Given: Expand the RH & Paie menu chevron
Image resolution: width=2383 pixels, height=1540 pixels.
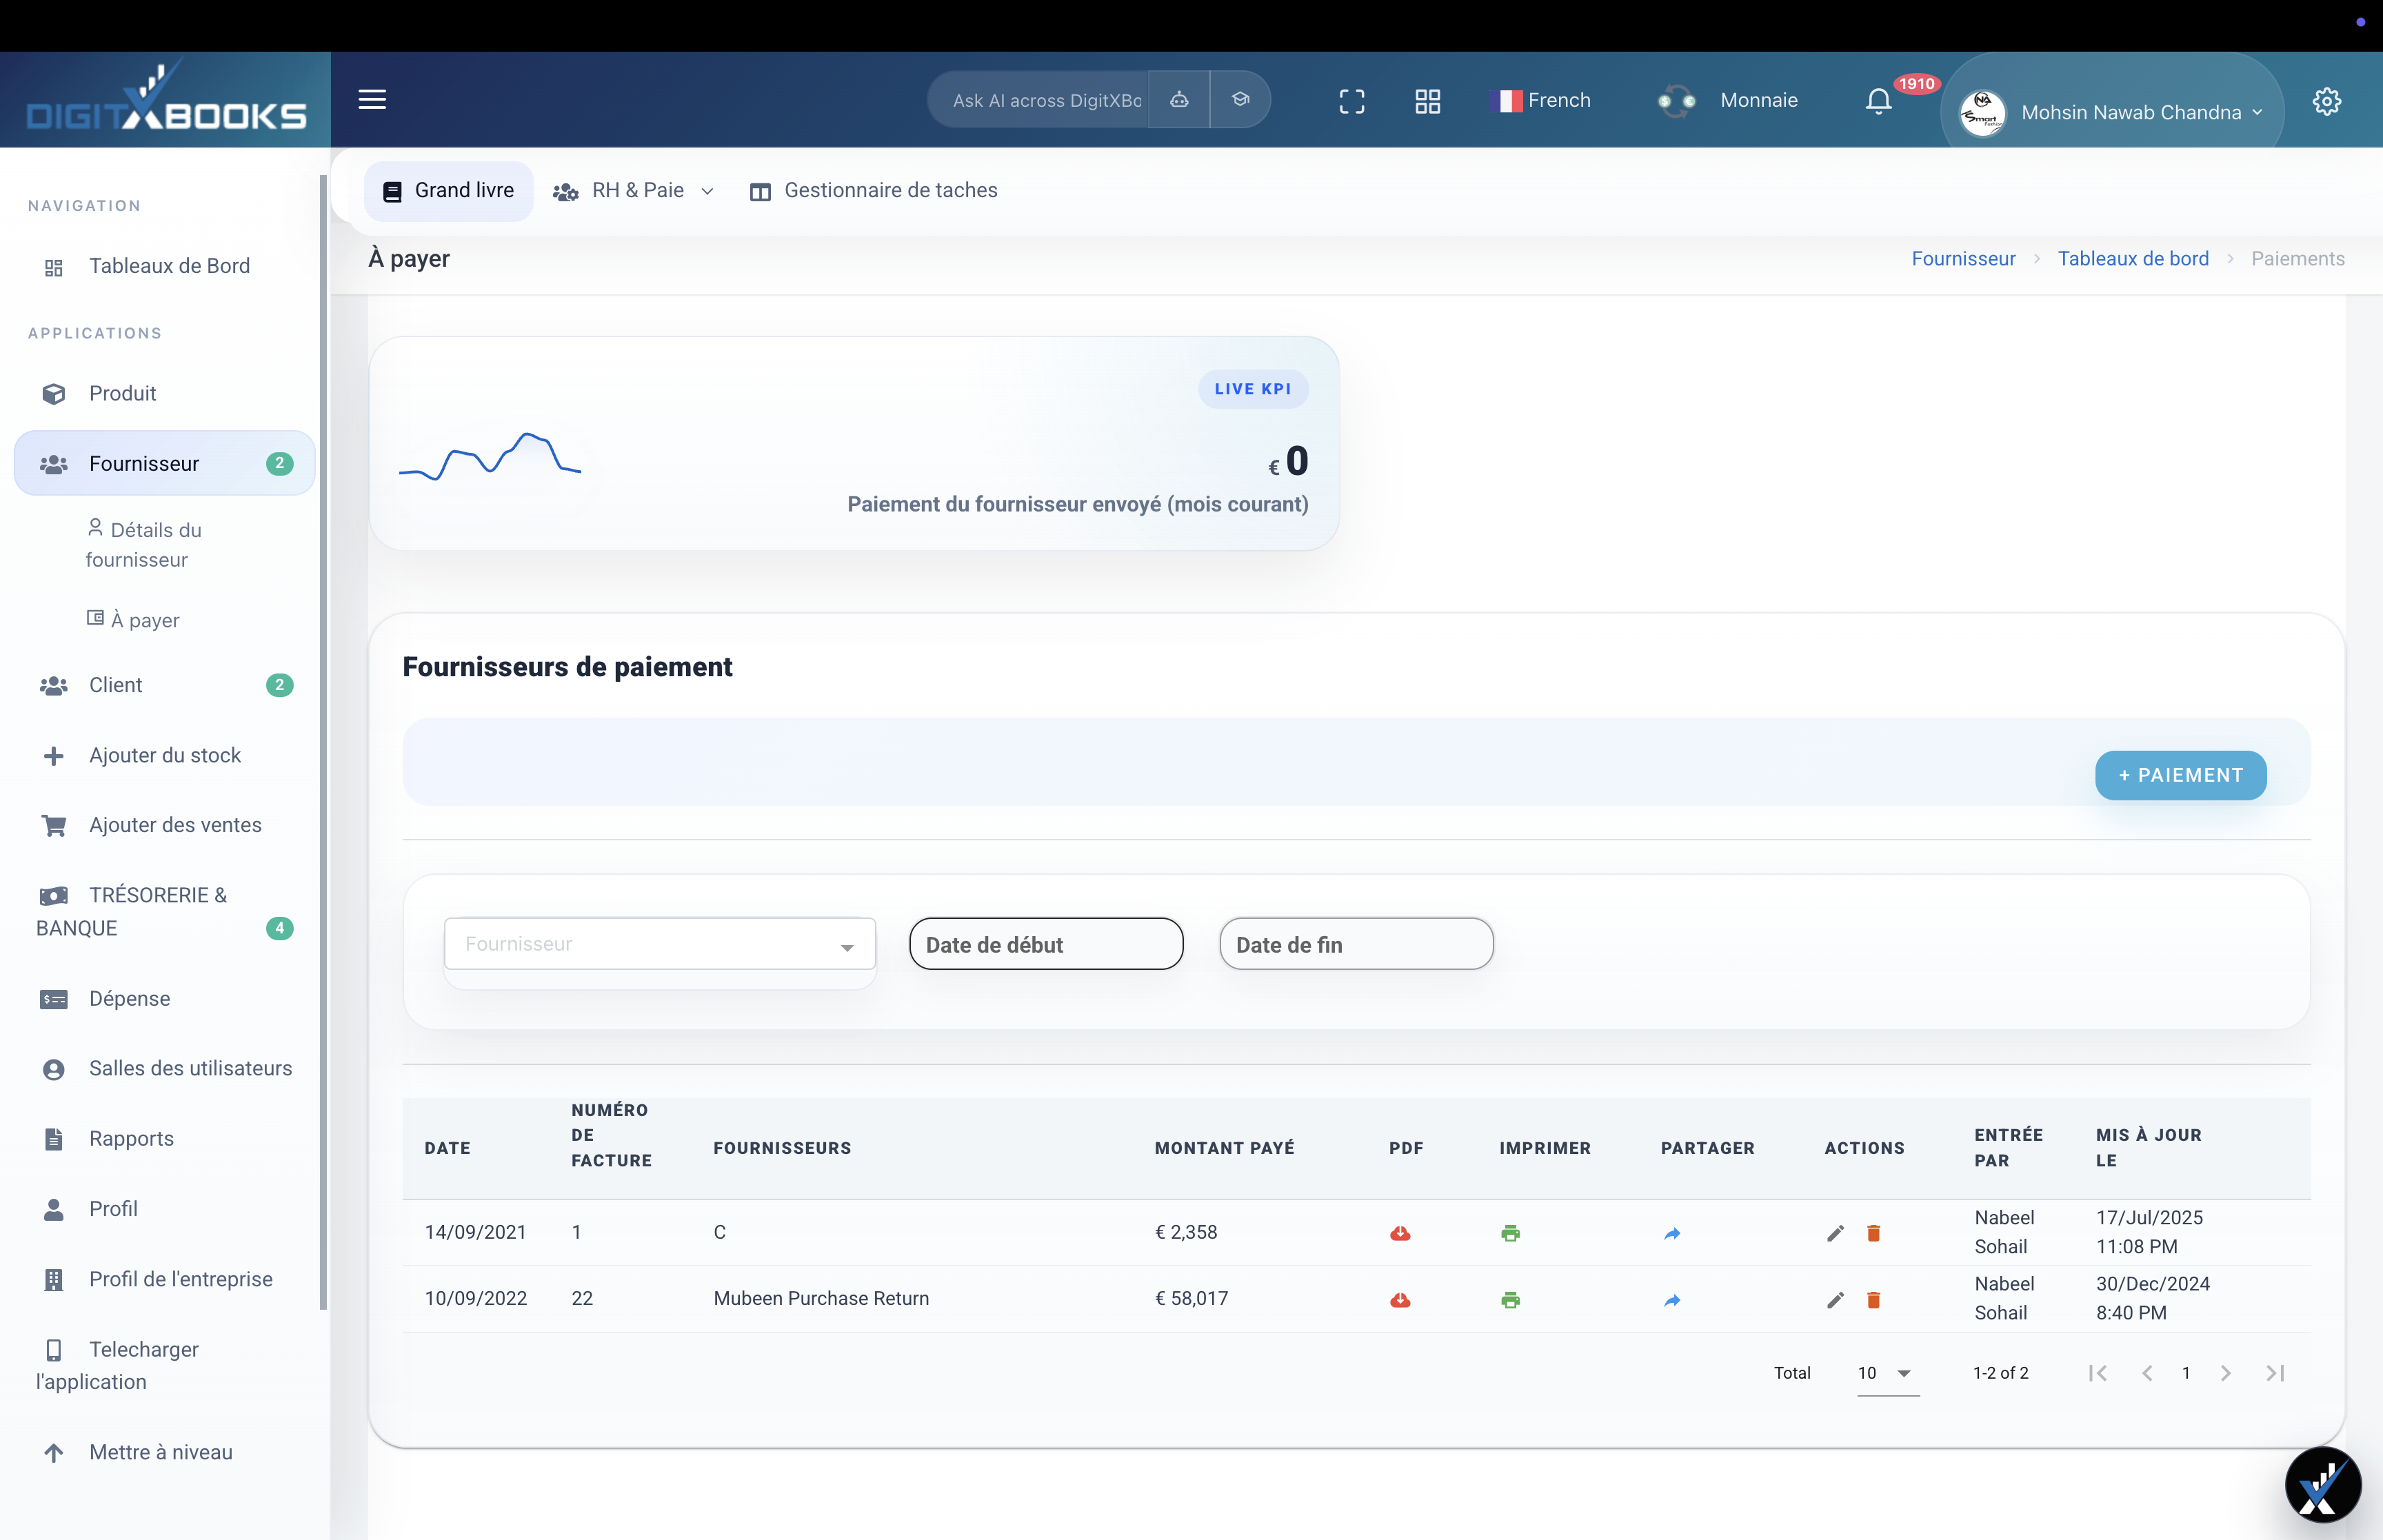Looking at the screenshot, I should pos(708,190).
